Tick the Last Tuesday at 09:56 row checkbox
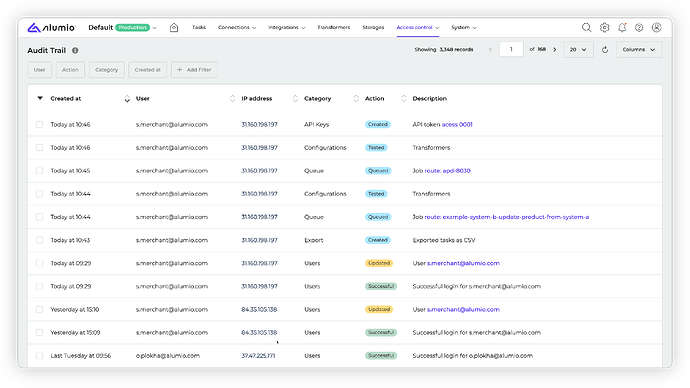Screen dimensions: 690x388 (x=40, y=355)
